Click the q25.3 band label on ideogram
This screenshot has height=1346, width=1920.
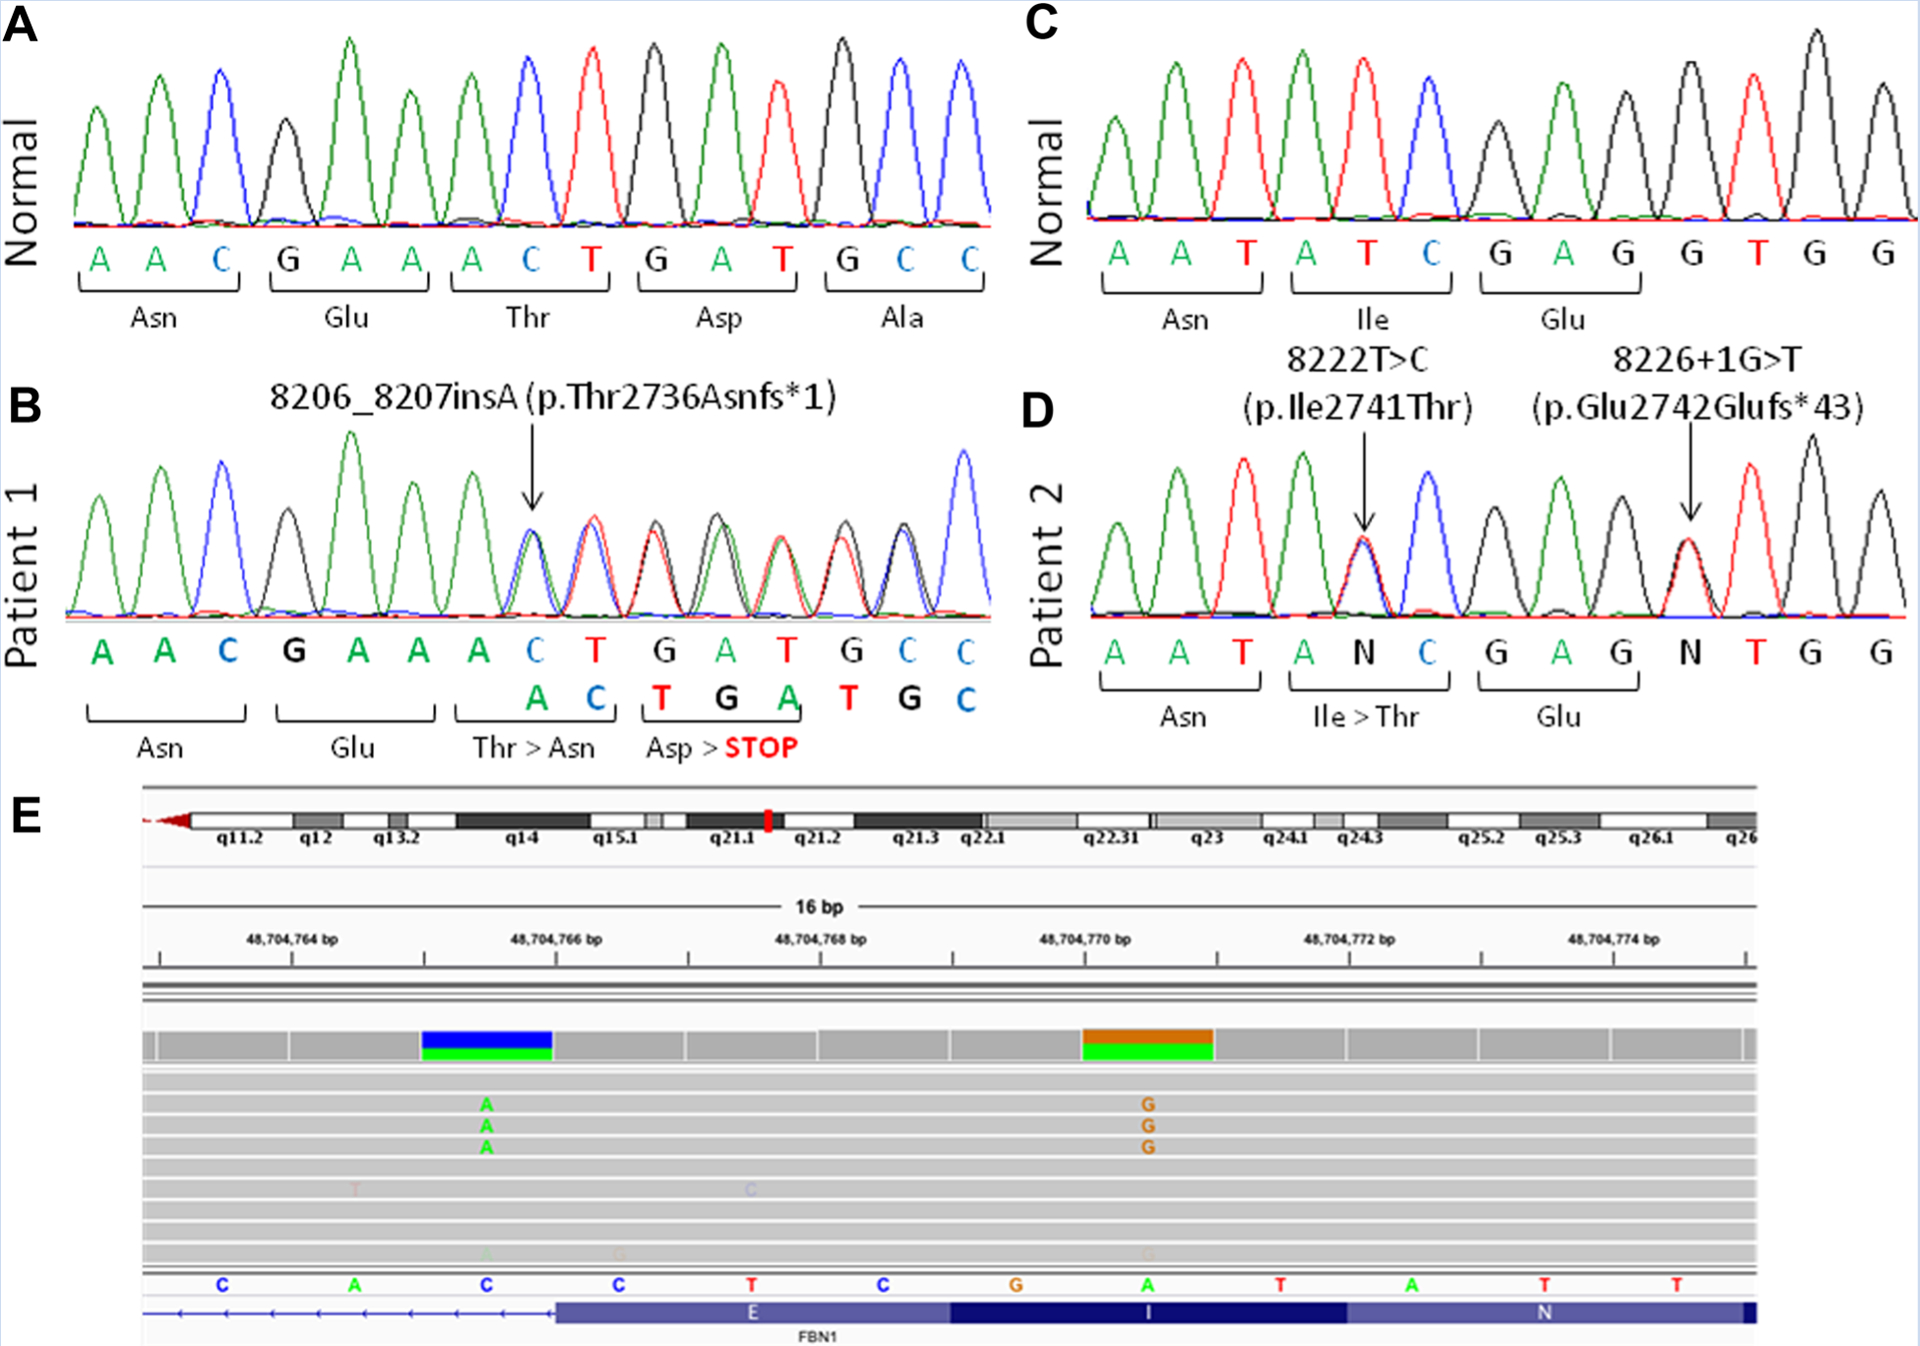coord(1558,838)
